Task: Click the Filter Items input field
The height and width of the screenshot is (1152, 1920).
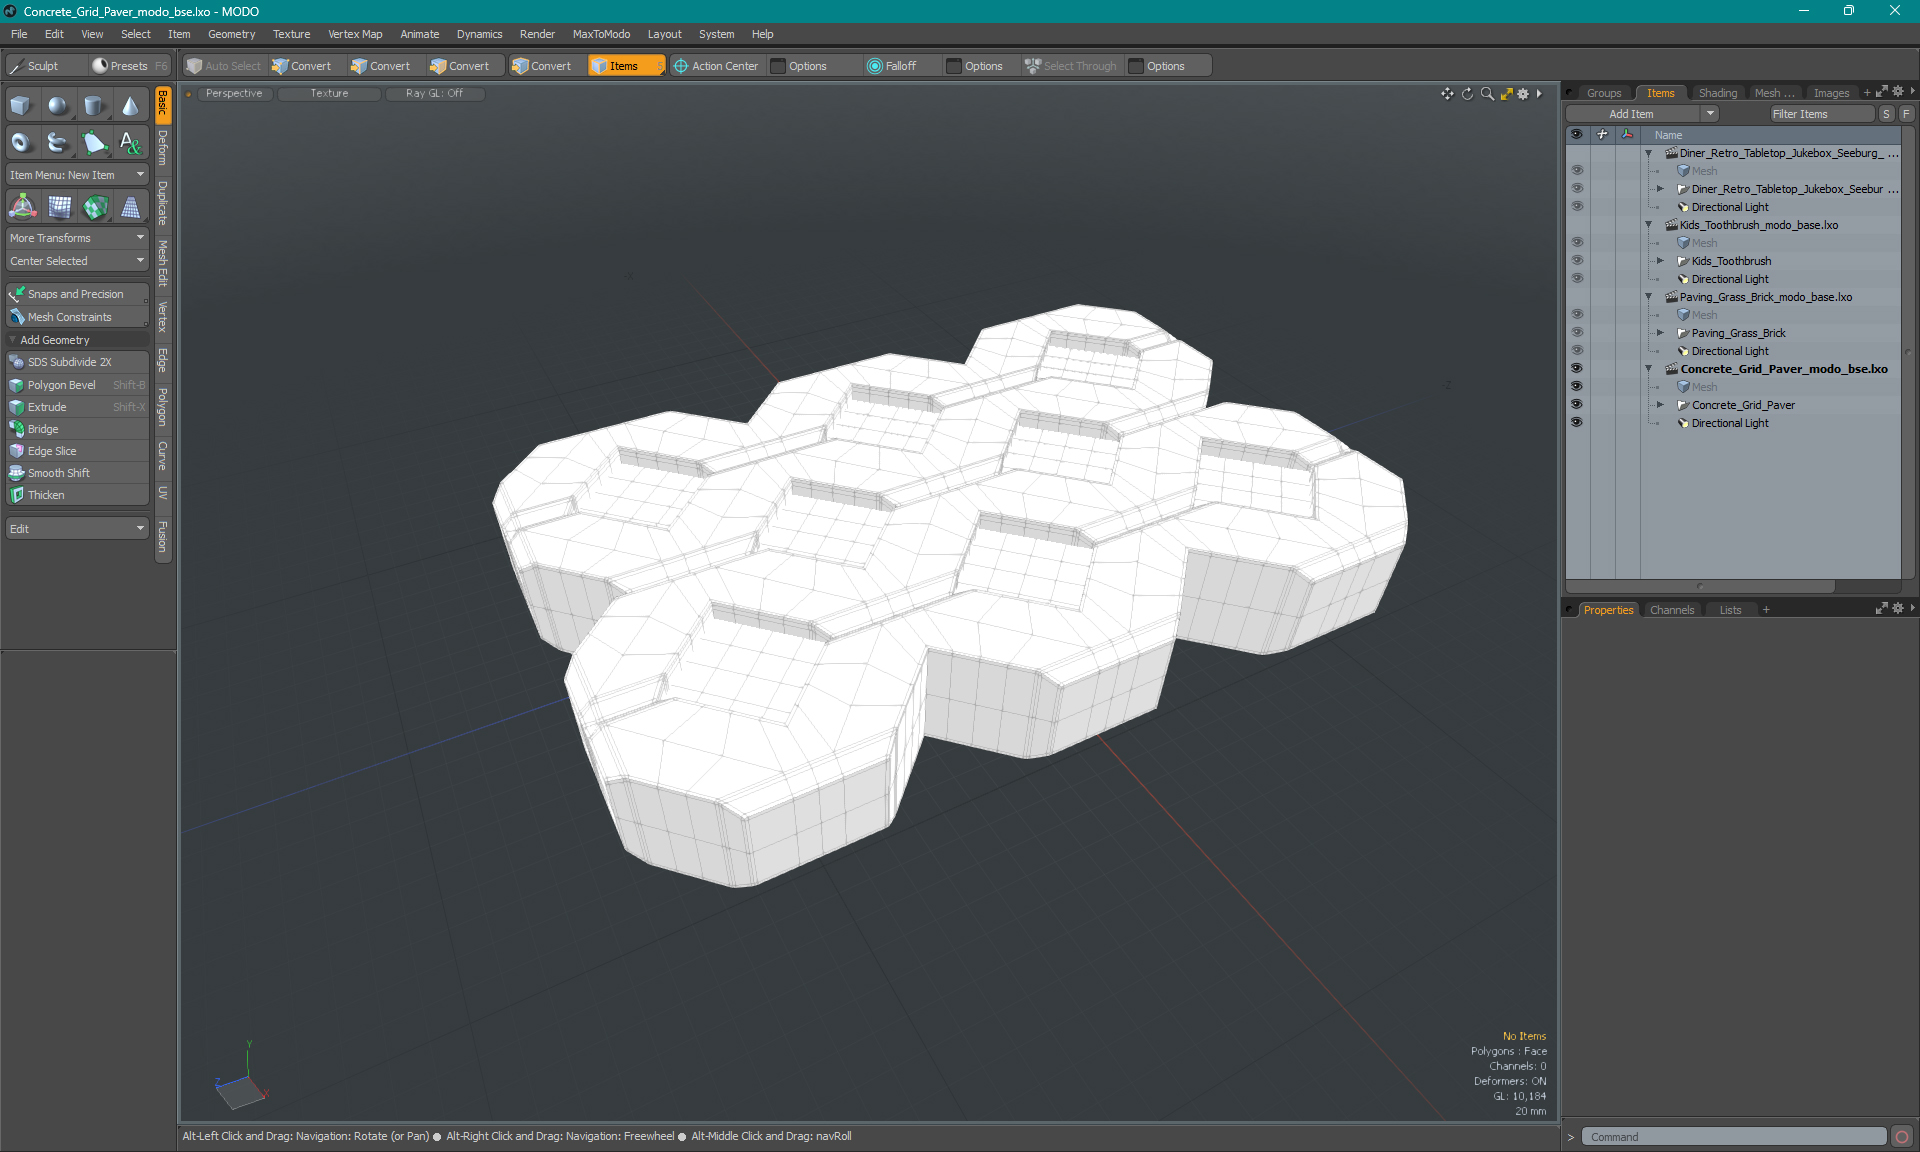Action: 1821,114
